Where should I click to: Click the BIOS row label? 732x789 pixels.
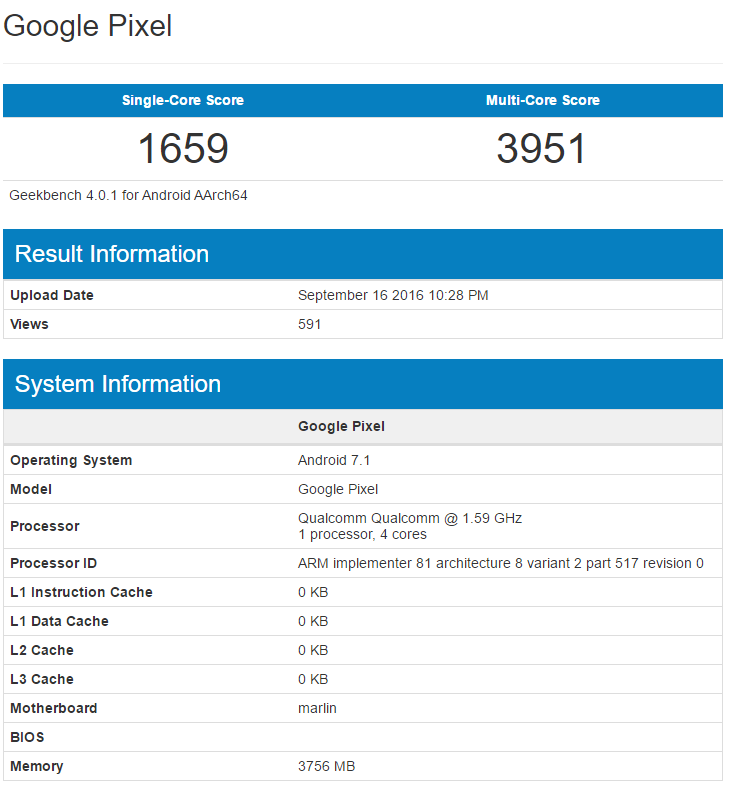27,737
